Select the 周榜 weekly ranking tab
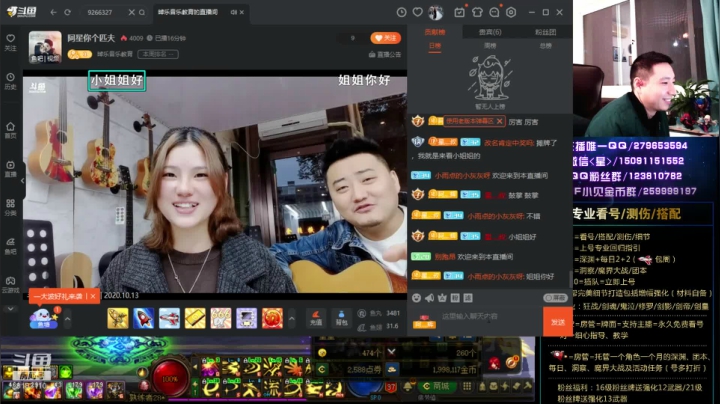This screenshot has width=720, height=404. 490,45
